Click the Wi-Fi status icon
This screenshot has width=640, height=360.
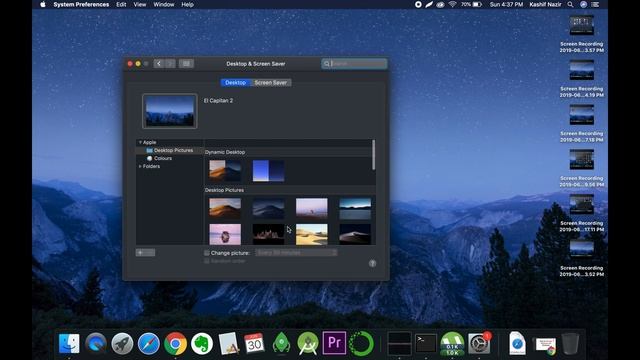tap(452, 4)
